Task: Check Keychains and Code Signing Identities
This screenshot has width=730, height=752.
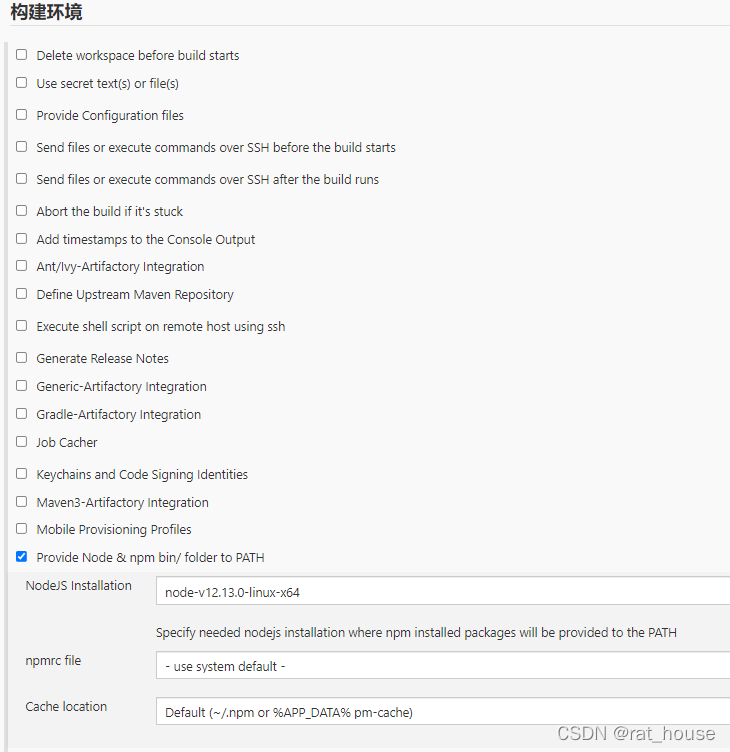Action: [22, 474]
